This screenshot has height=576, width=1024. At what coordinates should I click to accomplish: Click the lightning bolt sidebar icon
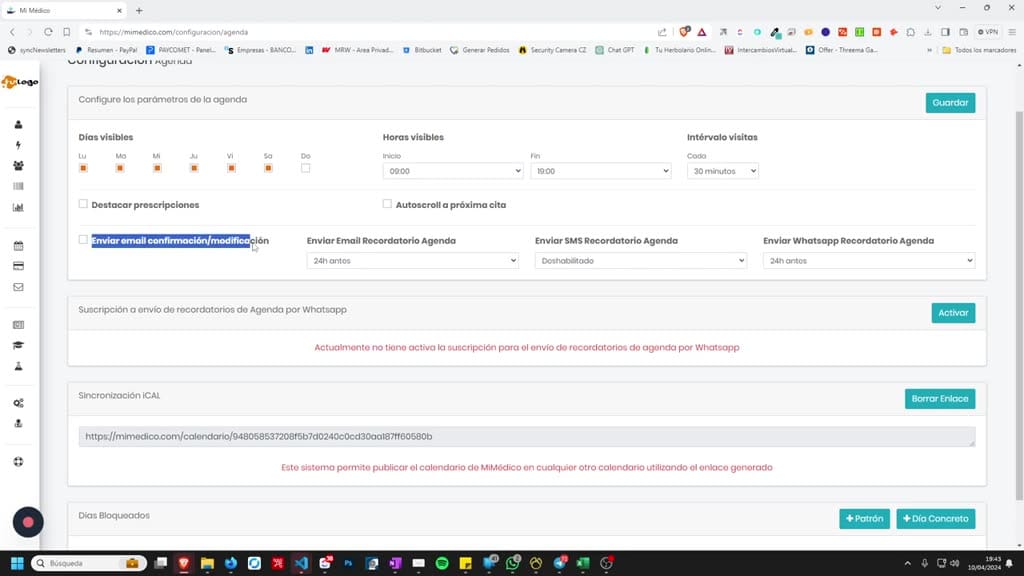click(18, 145)
